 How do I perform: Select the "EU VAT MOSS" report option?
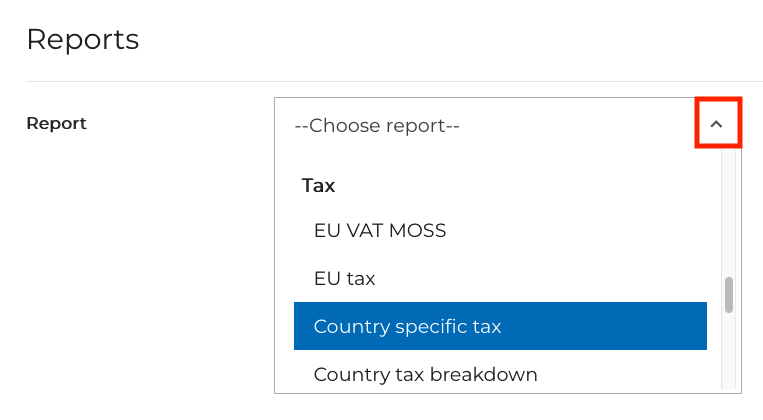click(x=380, y=230)
